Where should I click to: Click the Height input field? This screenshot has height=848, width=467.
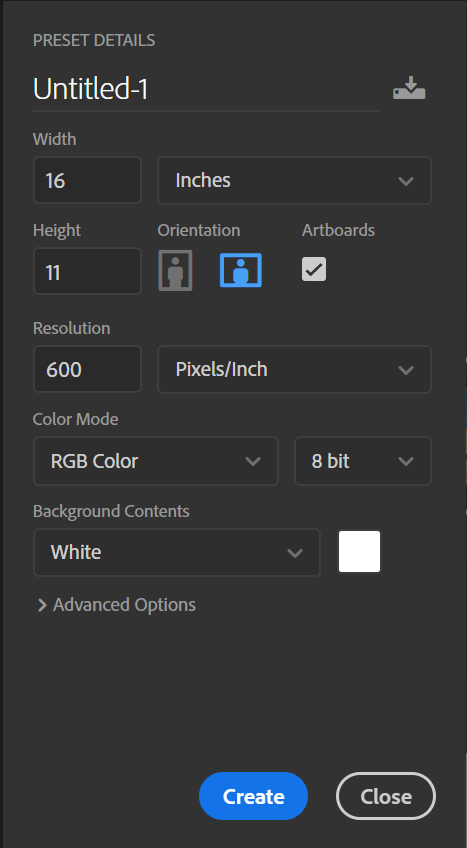click(x=88, y=271)
